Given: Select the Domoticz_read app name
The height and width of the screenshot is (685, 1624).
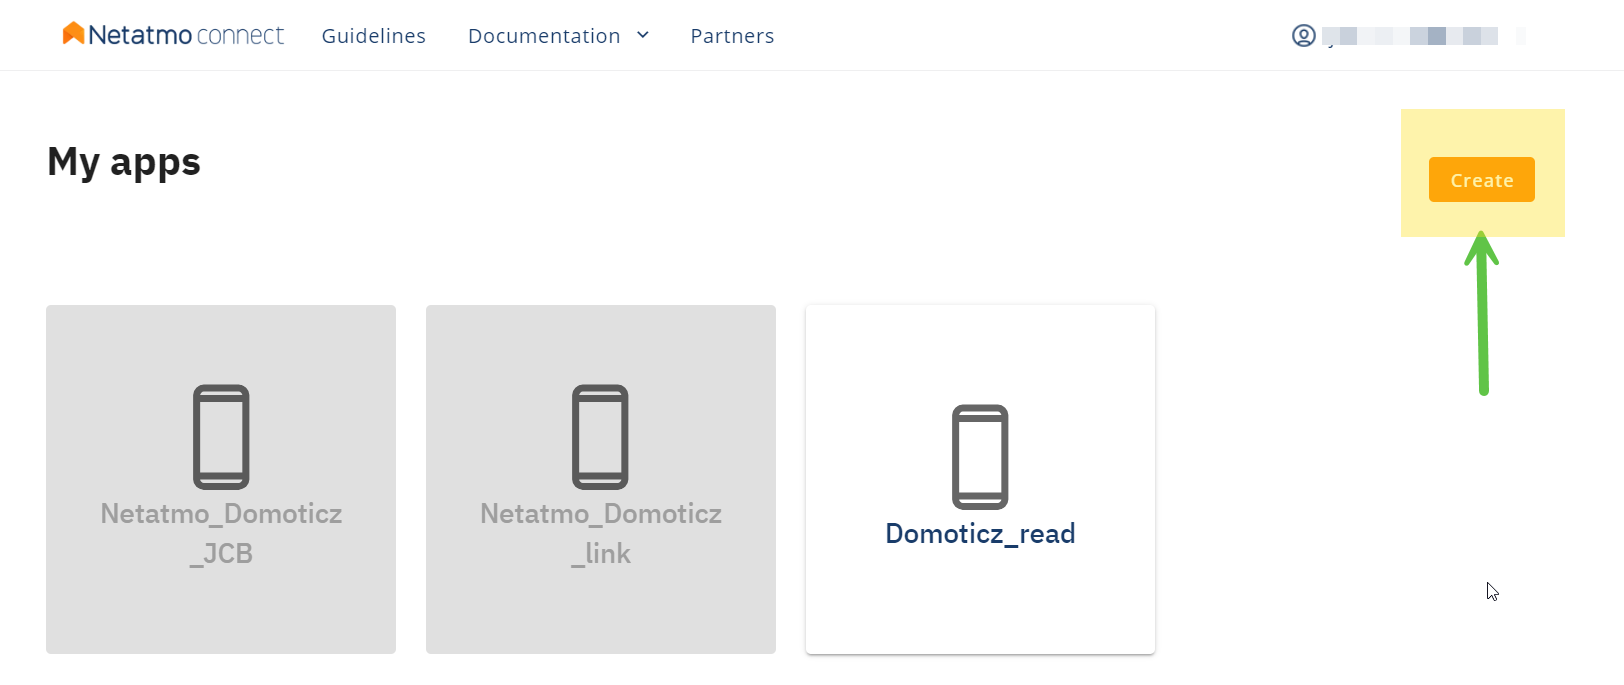Looking at the screenshot, I should (980, 533).
